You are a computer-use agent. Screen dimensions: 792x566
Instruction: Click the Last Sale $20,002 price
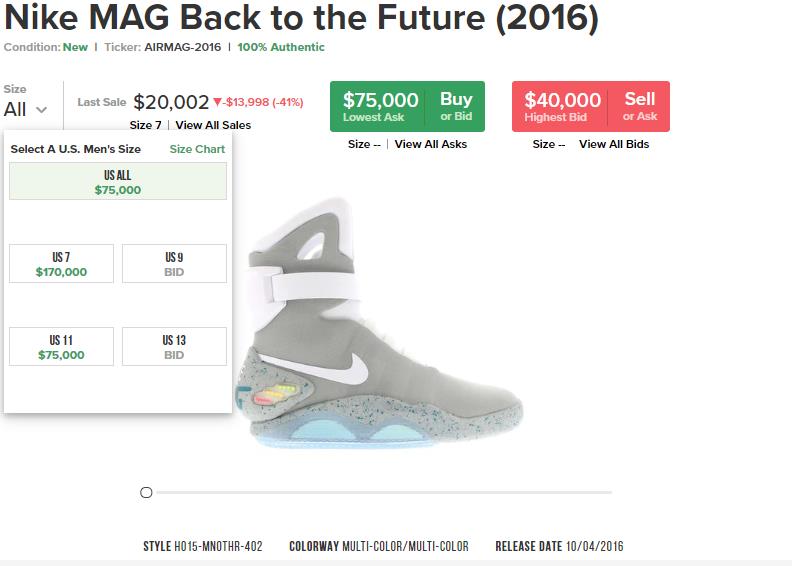(x=171, y=102)
